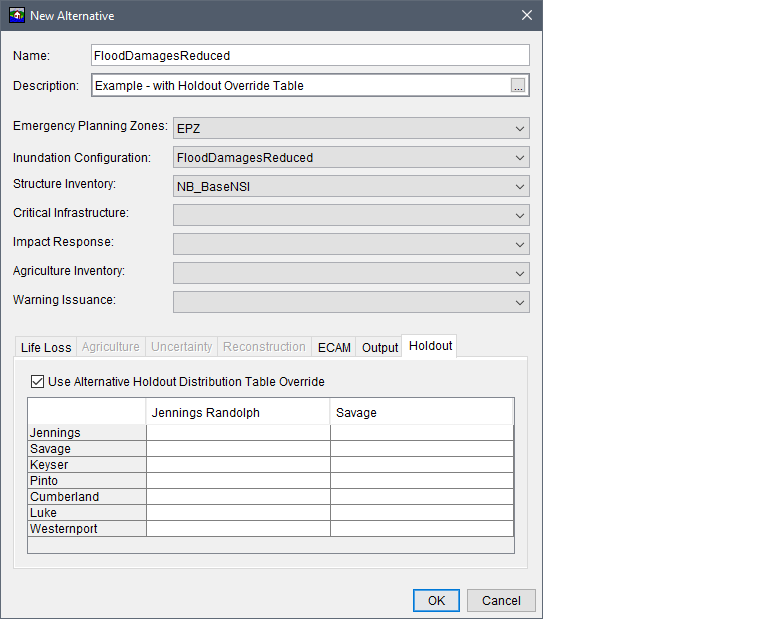Viewport: 761px width, 619px height.
Task: Click the app icon in the title bar
Action: (x=17, y=15)
